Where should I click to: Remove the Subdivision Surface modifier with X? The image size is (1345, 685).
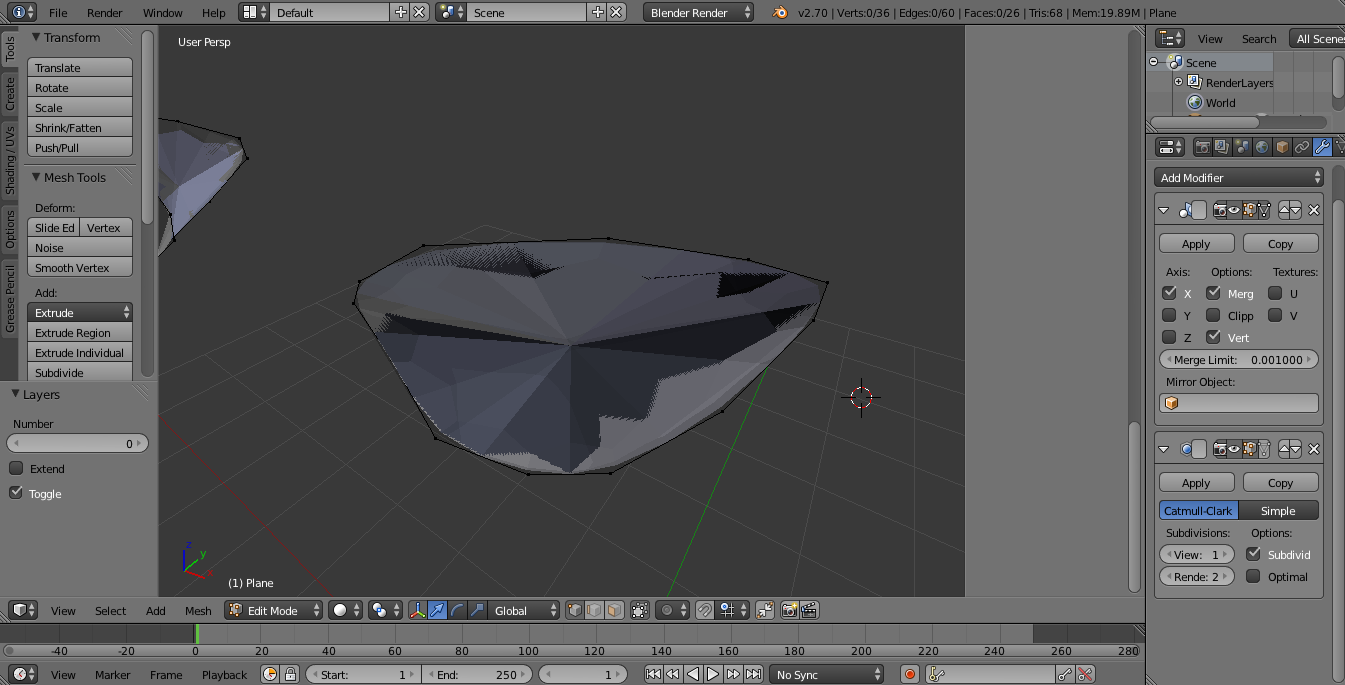[x=1314, y=449]
